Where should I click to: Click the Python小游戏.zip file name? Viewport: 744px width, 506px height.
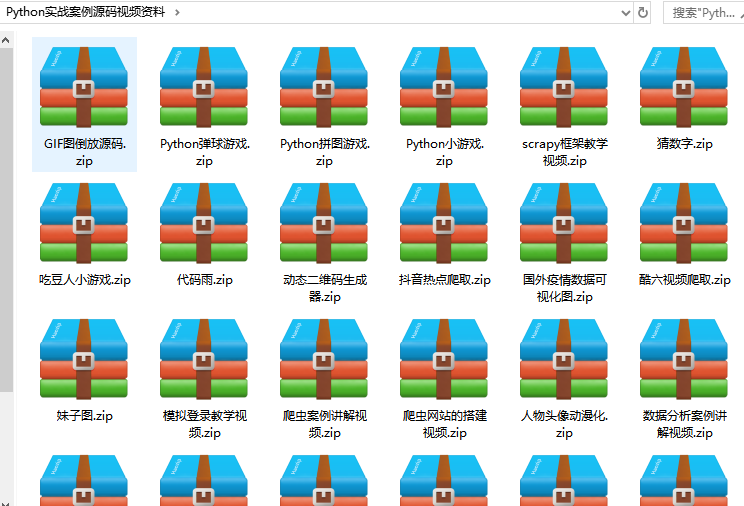pos(445,152)
